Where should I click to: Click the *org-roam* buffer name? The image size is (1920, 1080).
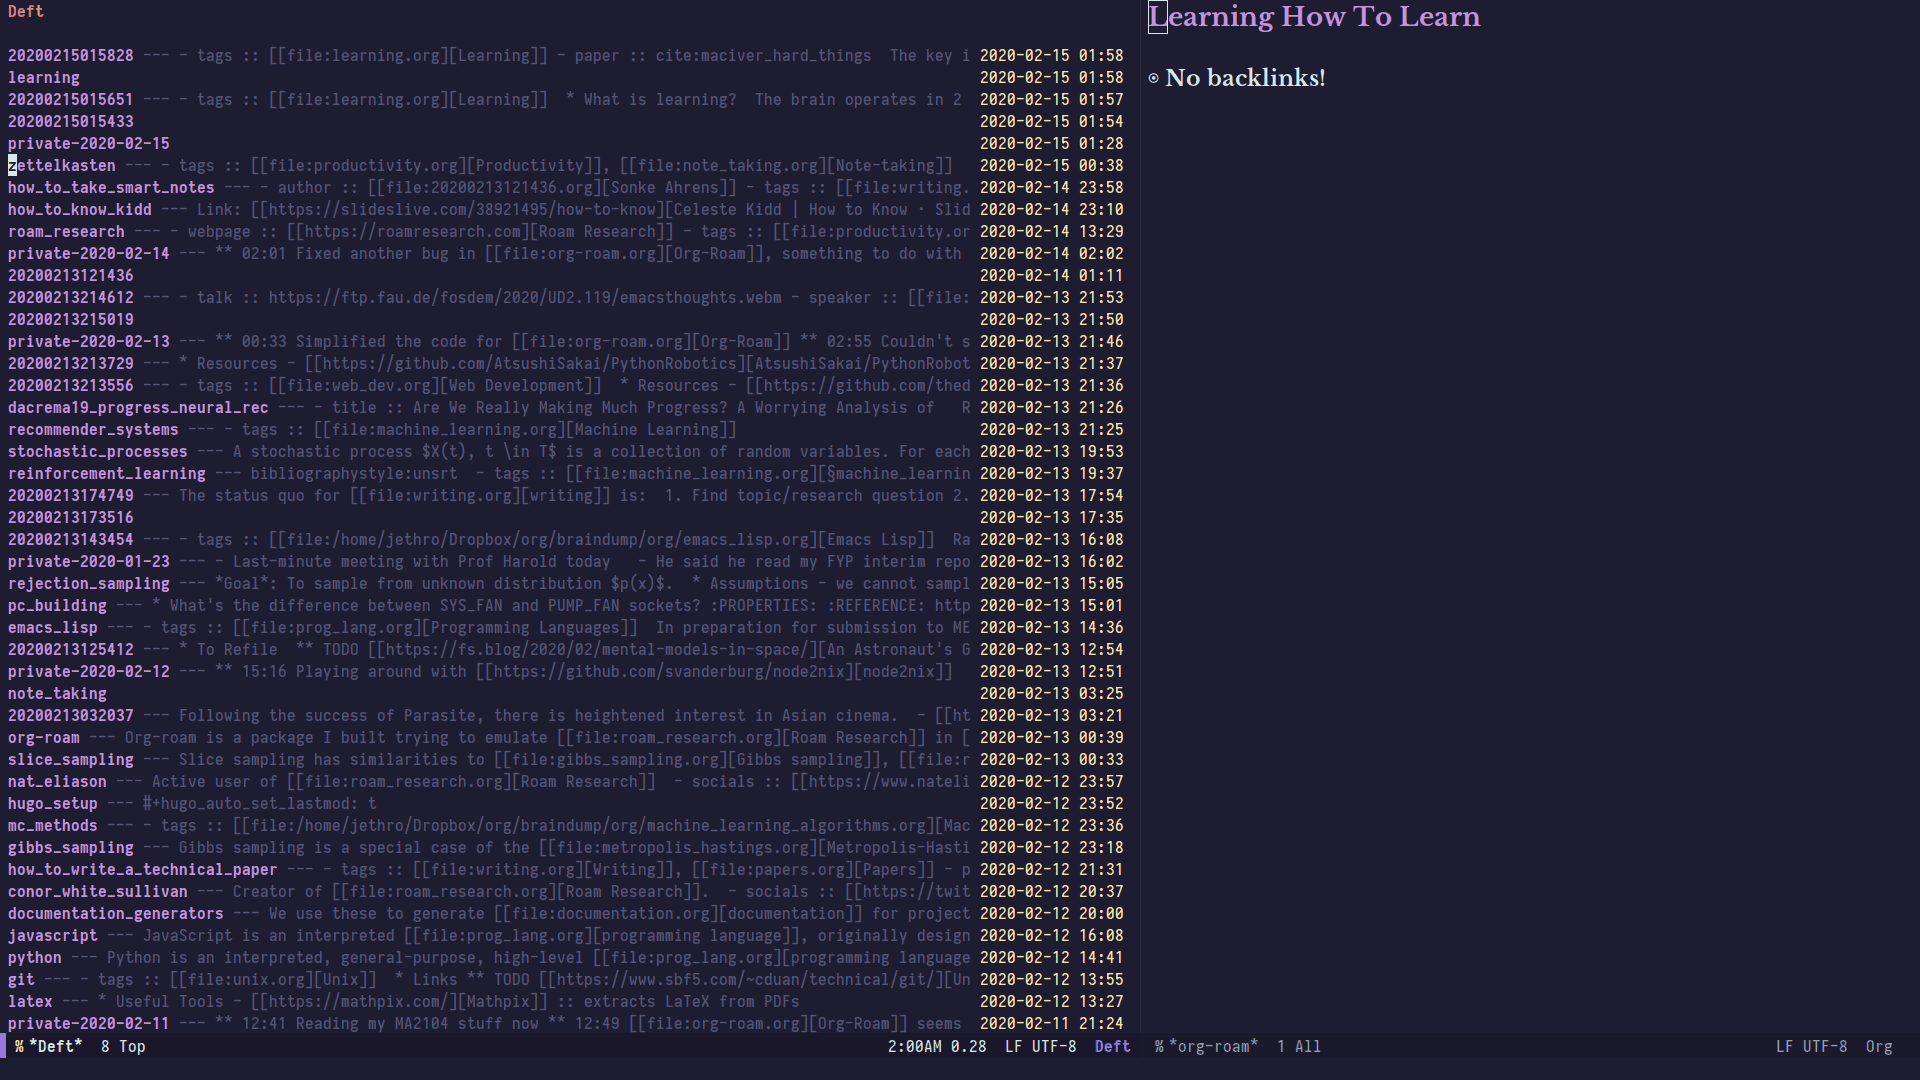[1216, 1046]
